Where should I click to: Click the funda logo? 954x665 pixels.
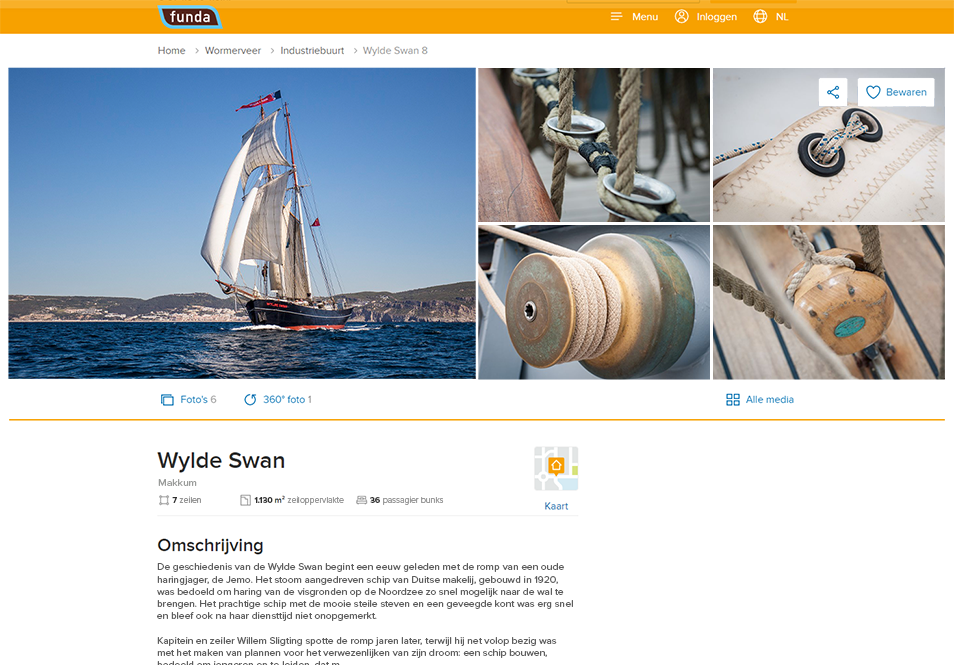click(190, 17)
